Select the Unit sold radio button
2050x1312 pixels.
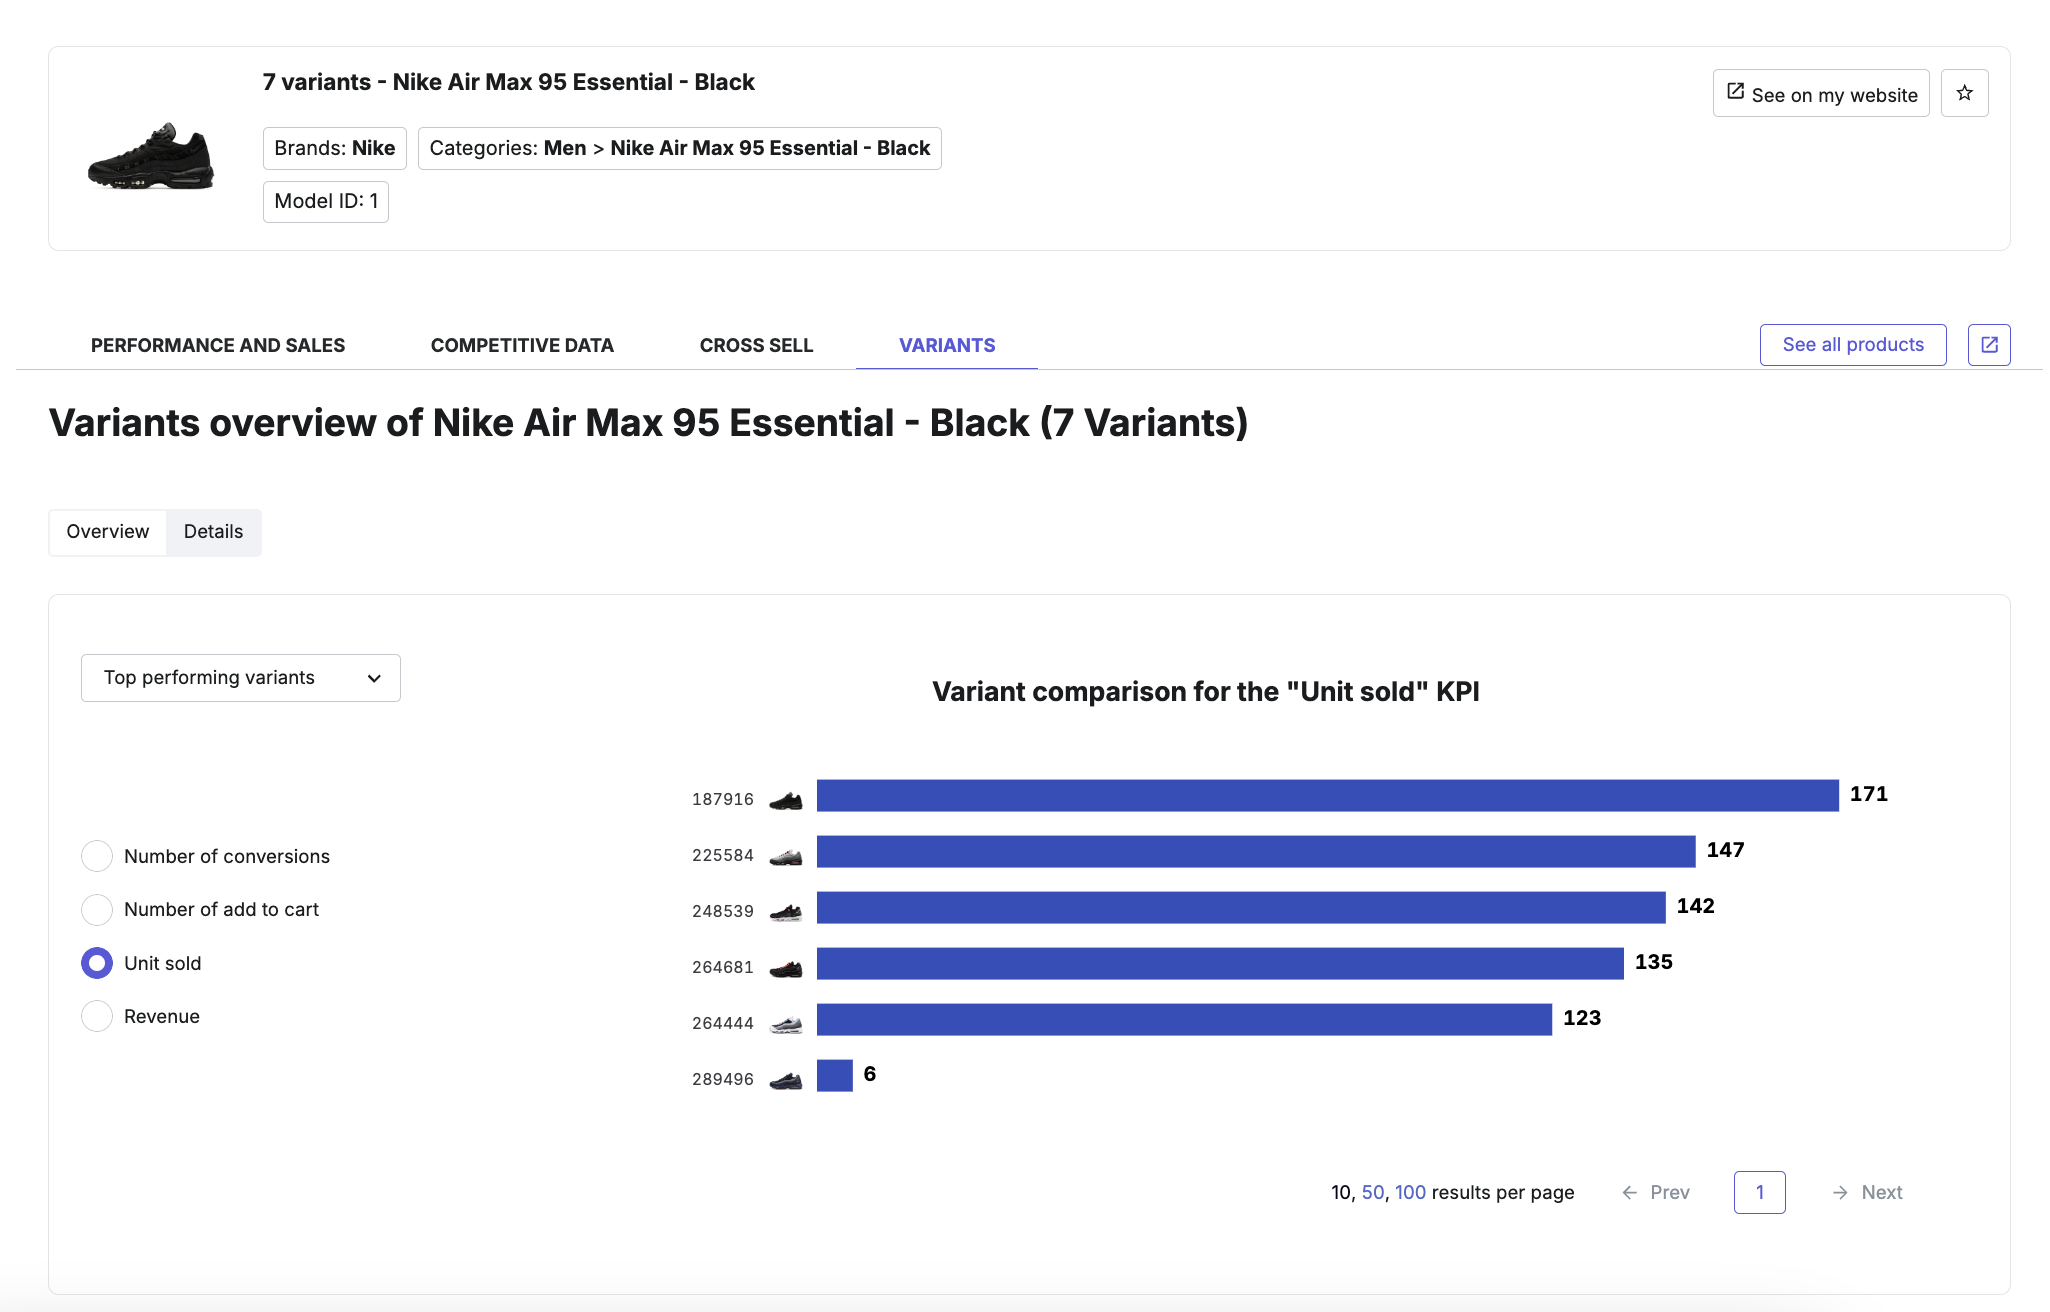pos(97,963)
